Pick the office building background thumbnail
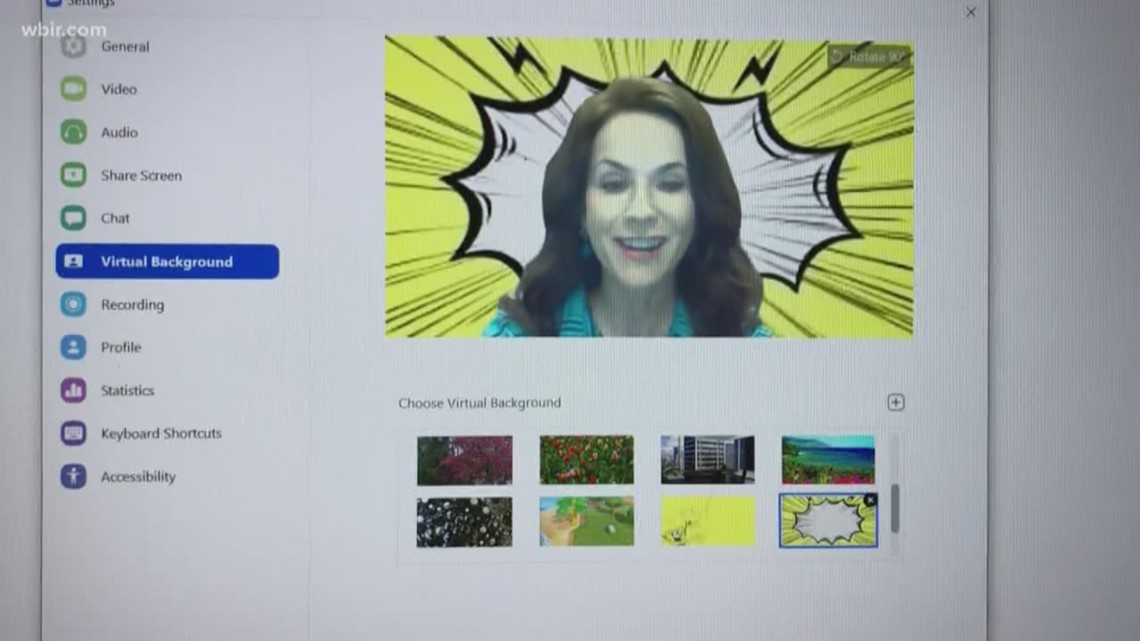The width and height of the screenshot is (1140, 641). [x=707, y=460]
